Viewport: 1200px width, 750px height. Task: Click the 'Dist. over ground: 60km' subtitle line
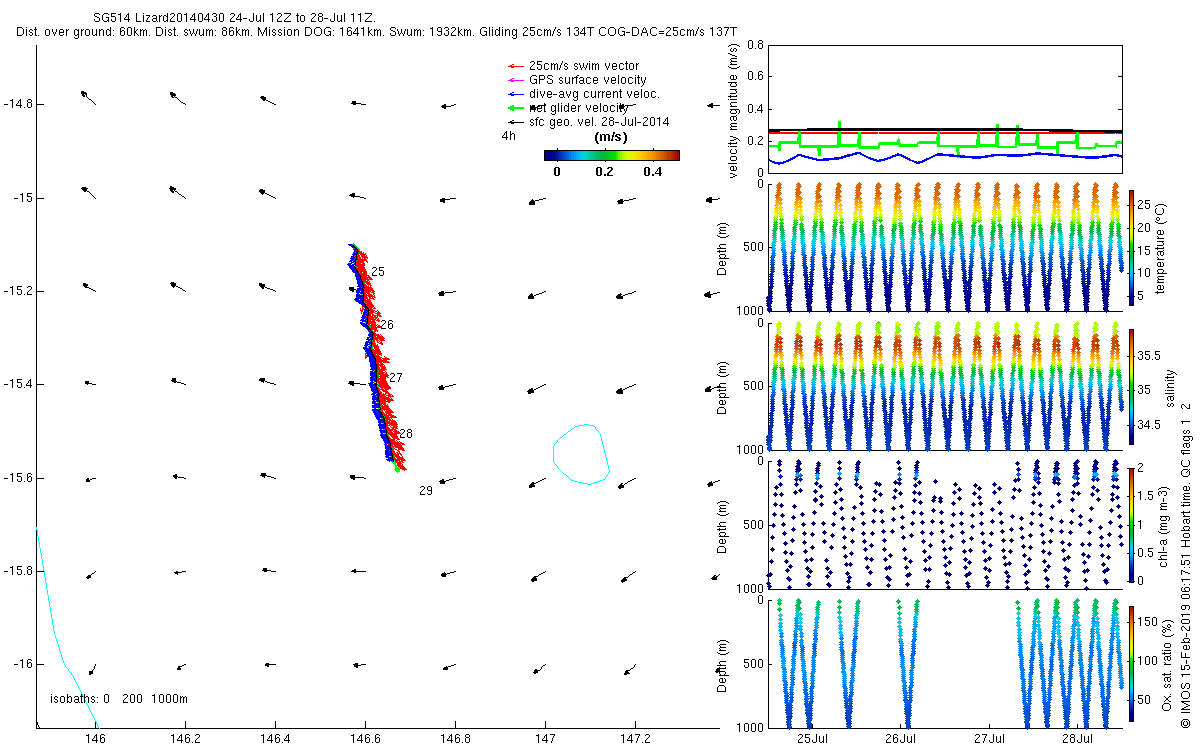(x=377, y=33)
